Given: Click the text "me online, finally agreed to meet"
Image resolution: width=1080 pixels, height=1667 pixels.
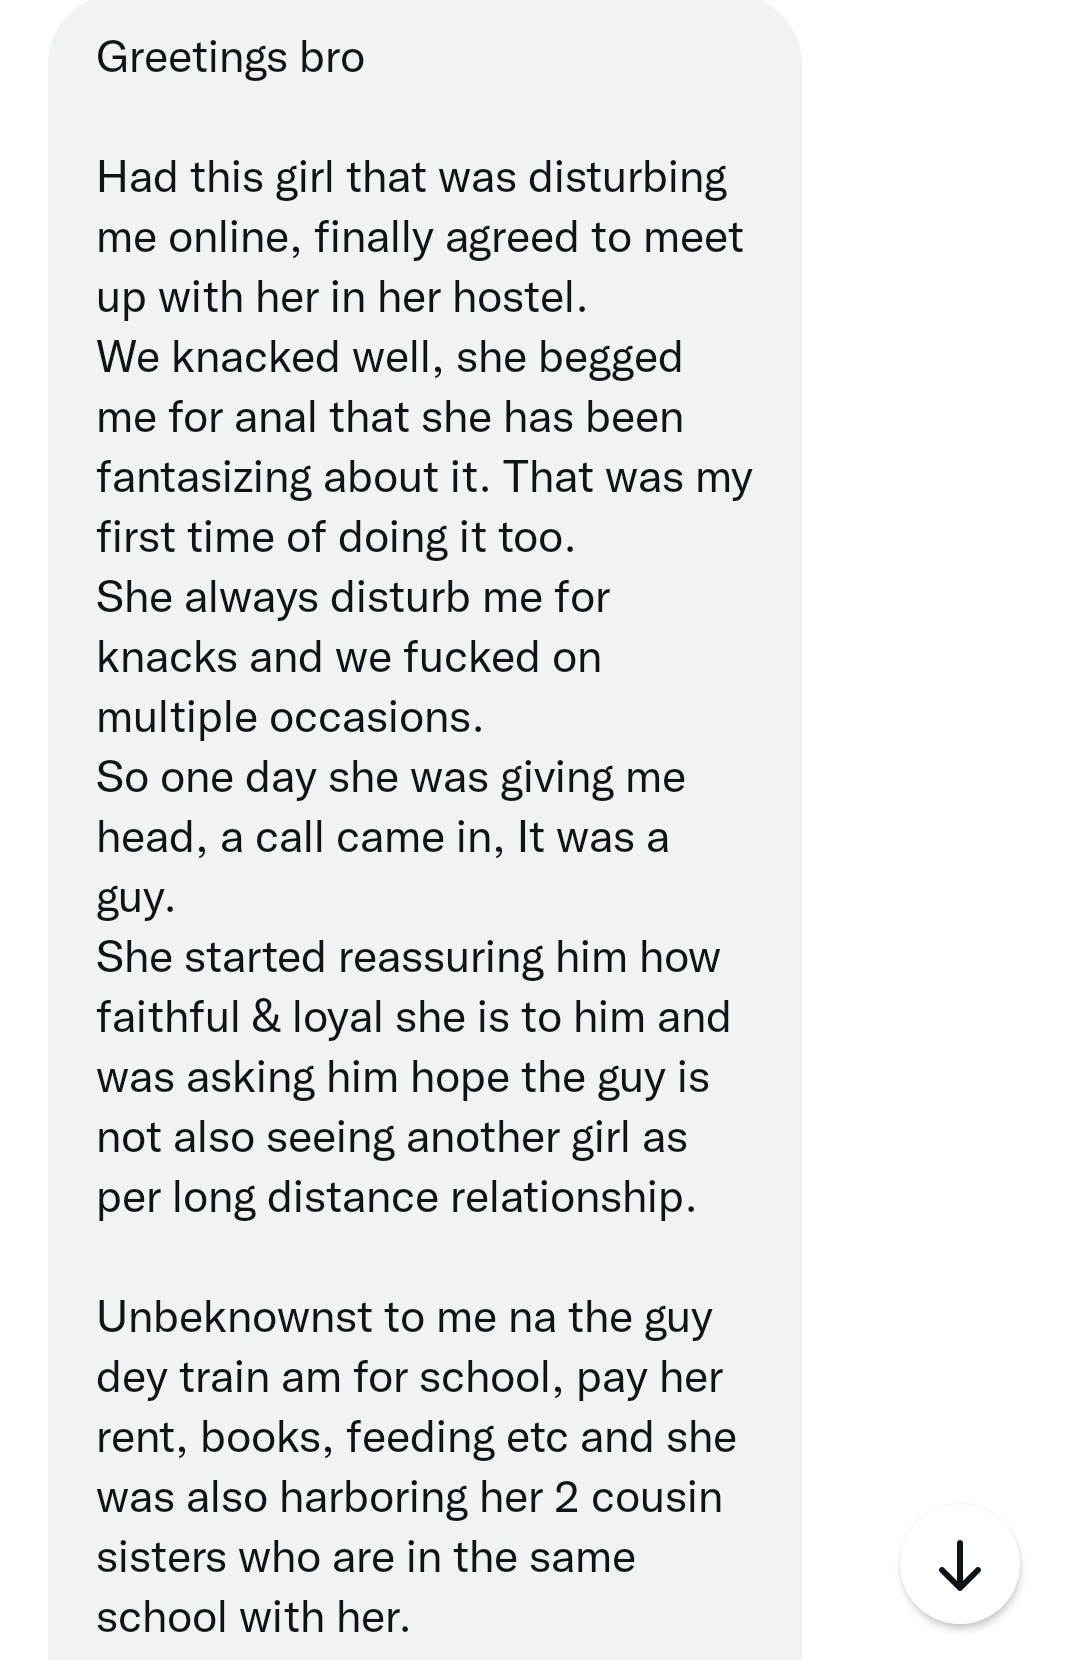Looking at the screenshot, I should click(419, 238).
